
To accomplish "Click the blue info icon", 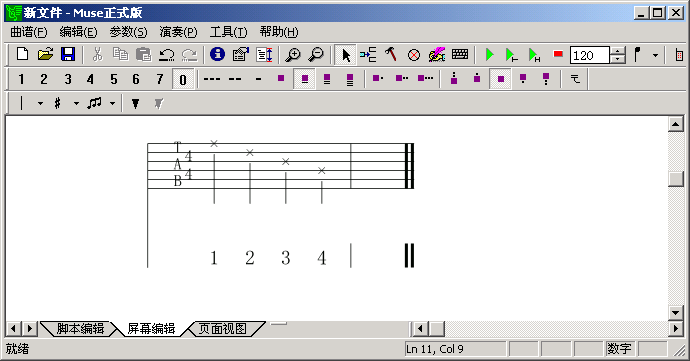I will pyautogui.click(x=217, y=55).
